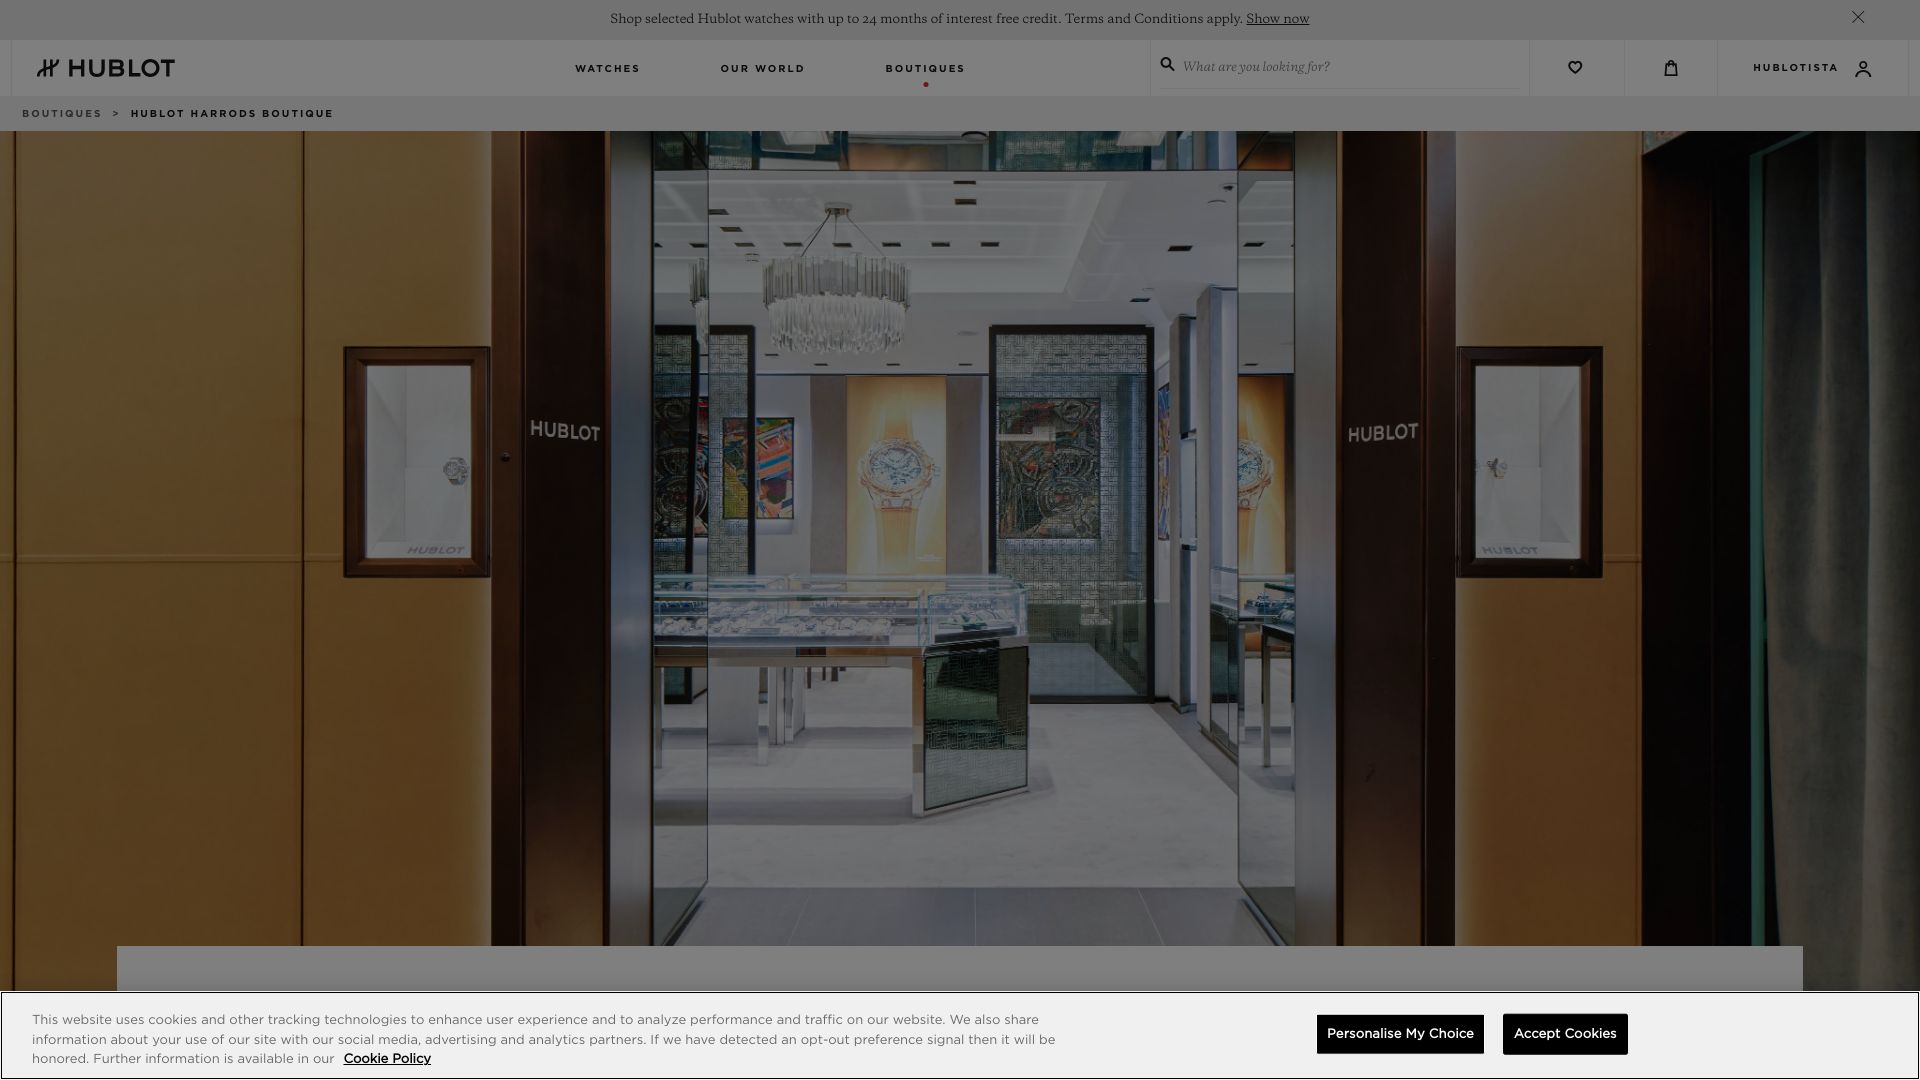The width and height of the screenshot is (1920, 1080).
Task: Open the Cookie Policy link
Action: (x=387, y=1059)
